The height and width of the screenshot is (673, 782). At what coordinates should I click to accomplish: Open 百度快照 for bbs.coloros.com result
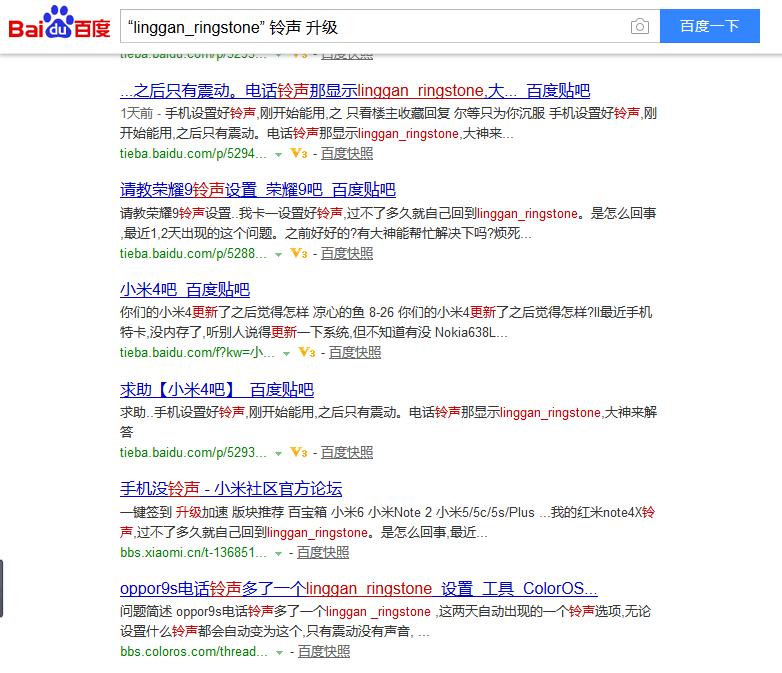coord(324,652)
